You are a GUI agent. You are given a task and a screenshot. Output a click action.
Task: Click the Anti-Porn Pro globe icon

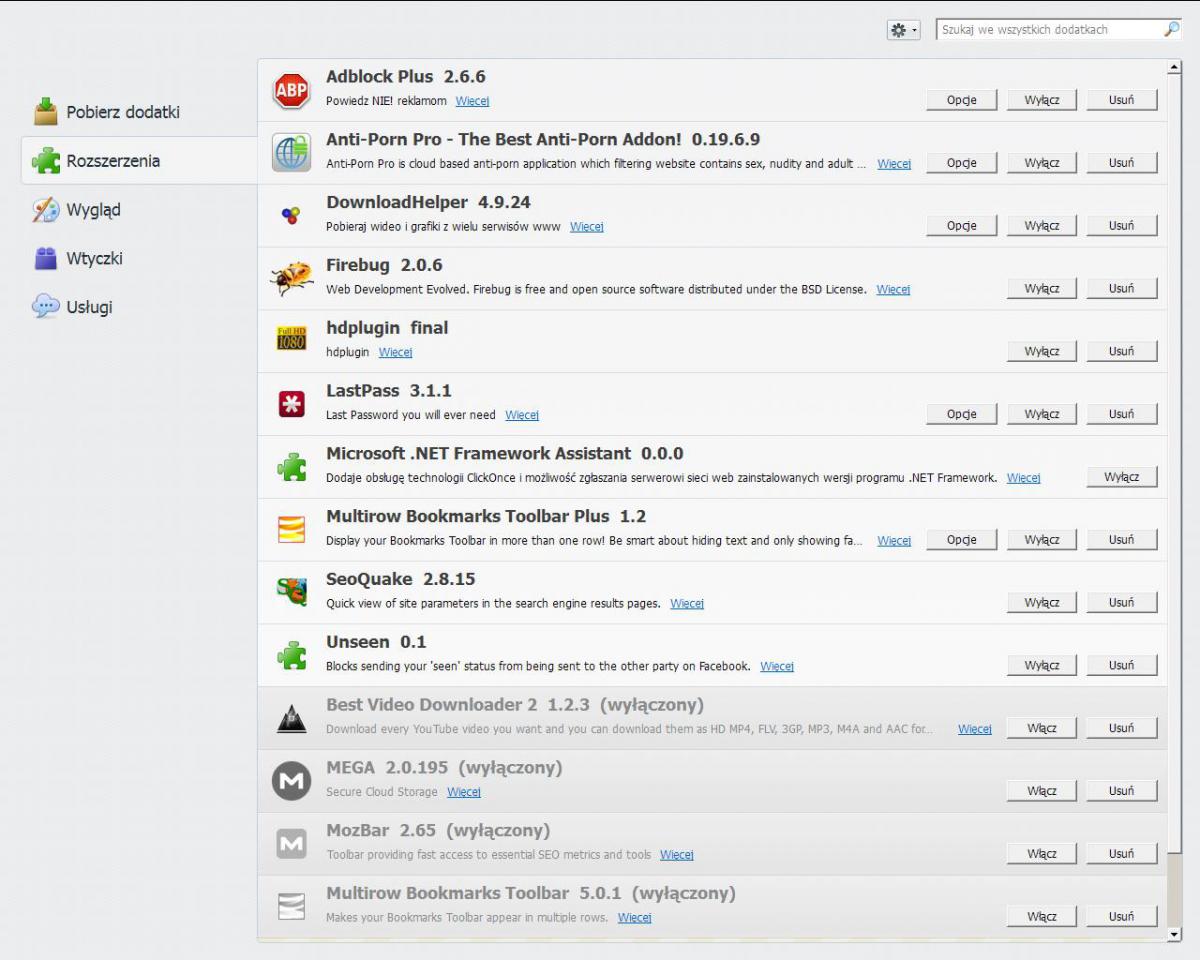(291, 154)
